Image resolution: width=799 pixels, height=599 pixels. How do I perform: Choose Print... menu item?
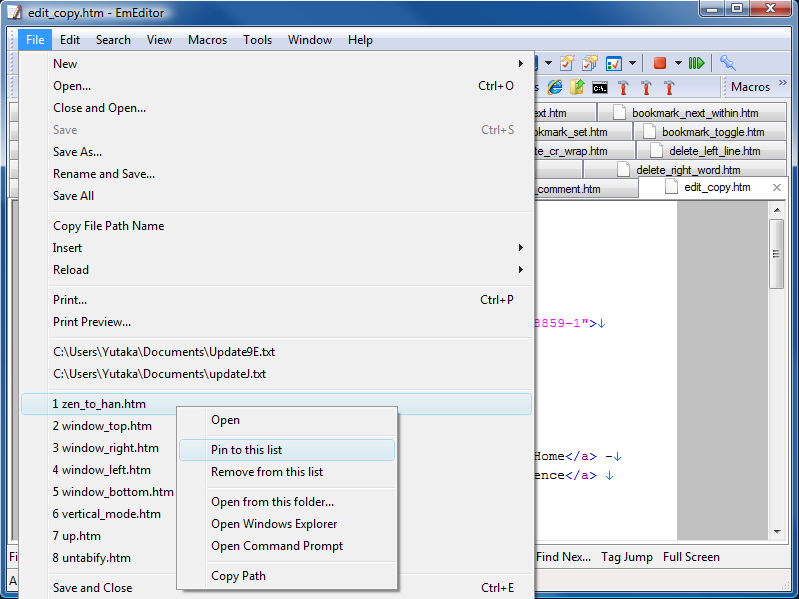click(276, 300)
